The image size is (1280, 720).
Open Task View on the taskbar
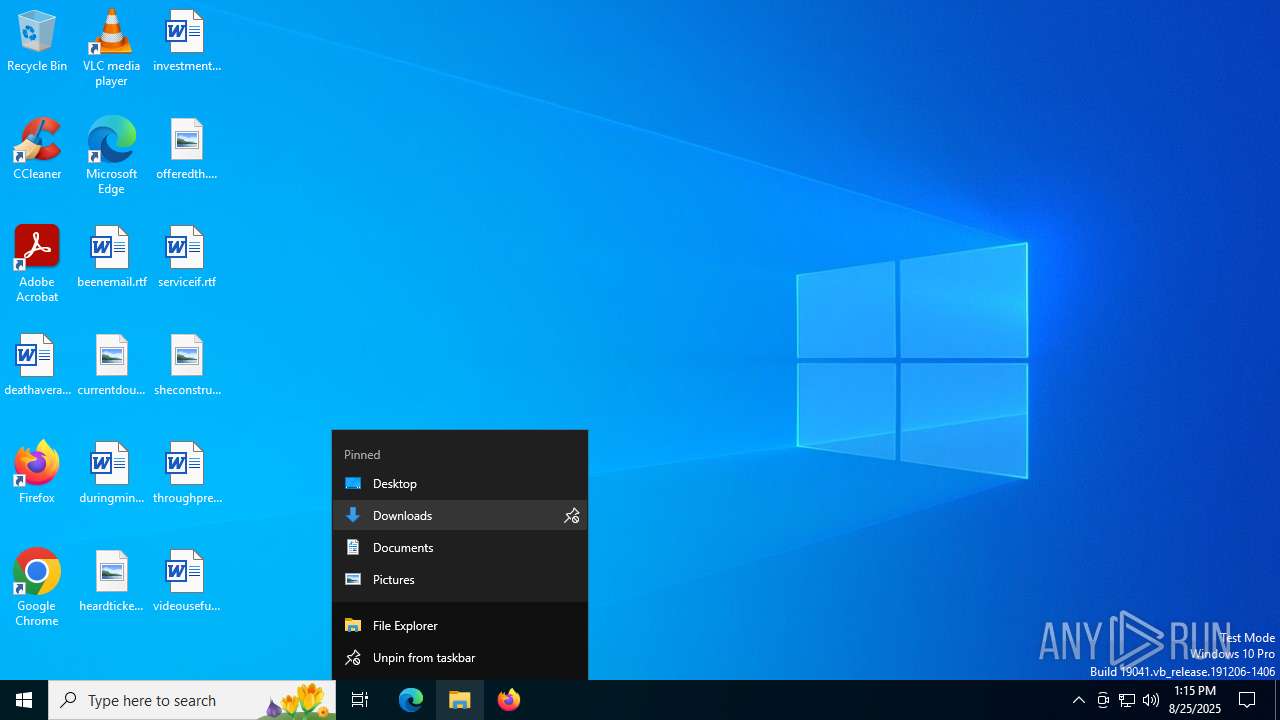pos(360,700)
